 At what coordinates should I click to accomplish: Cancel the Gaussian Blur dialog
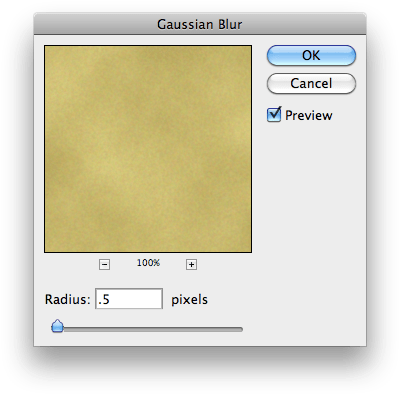[311, 83]
